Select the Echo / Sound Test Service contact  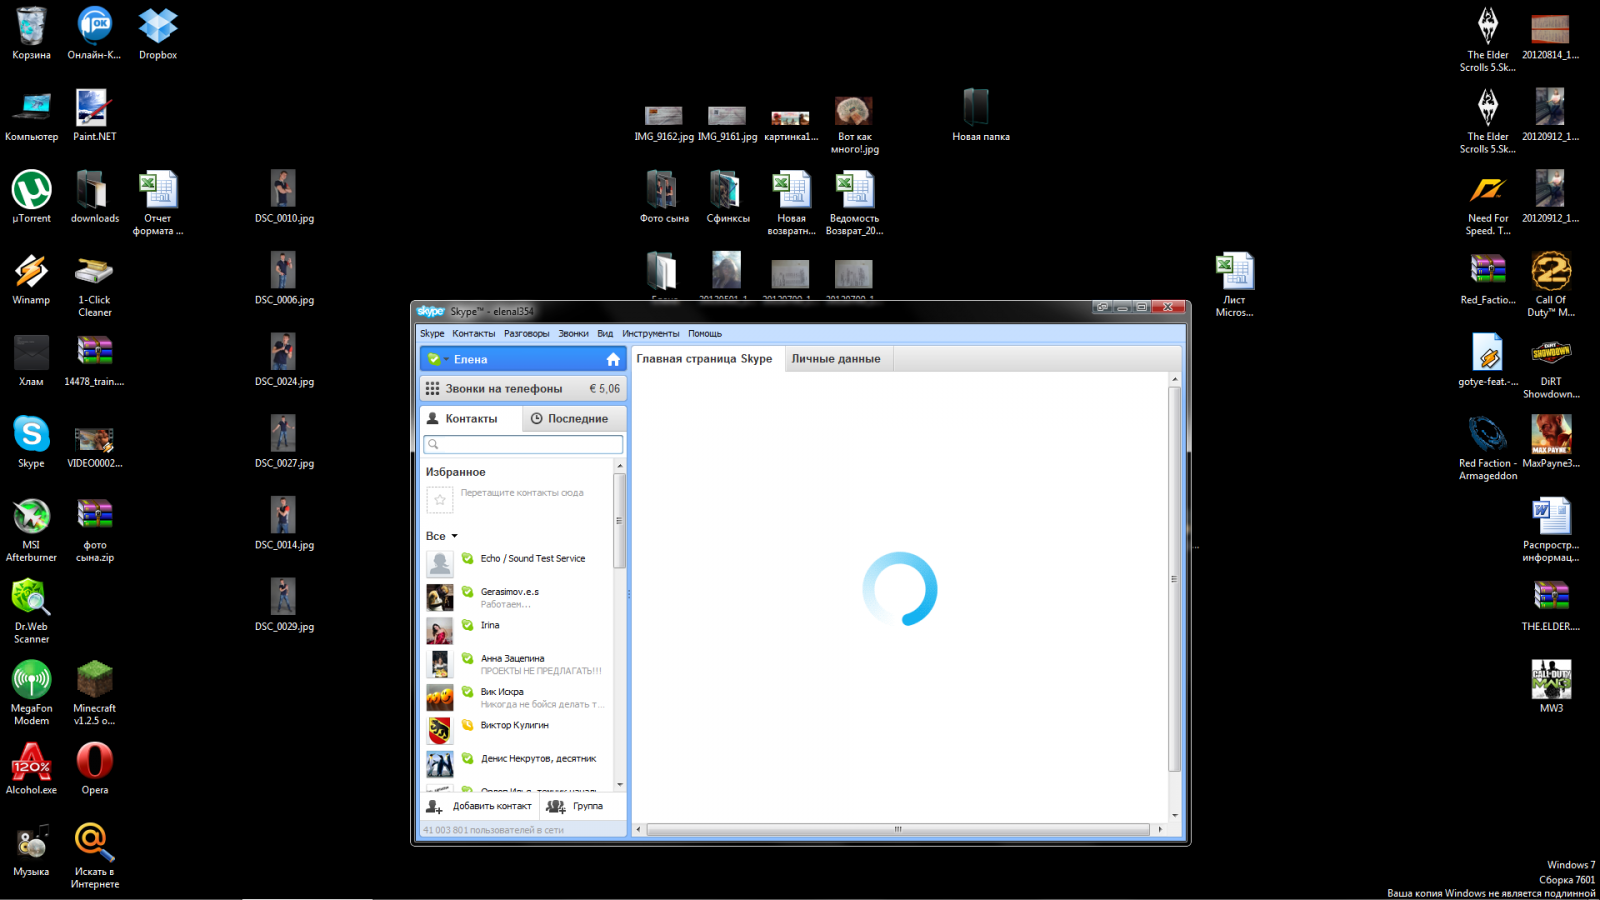[532, 559]
